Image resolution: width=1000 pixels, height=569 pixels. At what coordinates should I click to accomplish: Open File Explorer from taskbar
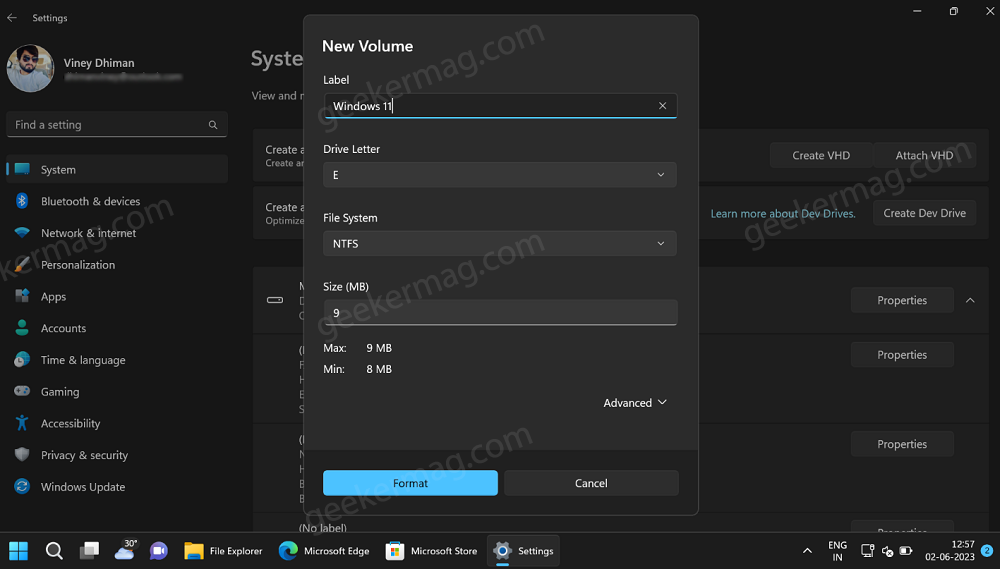pyautogui.click(x=223, y=551)
